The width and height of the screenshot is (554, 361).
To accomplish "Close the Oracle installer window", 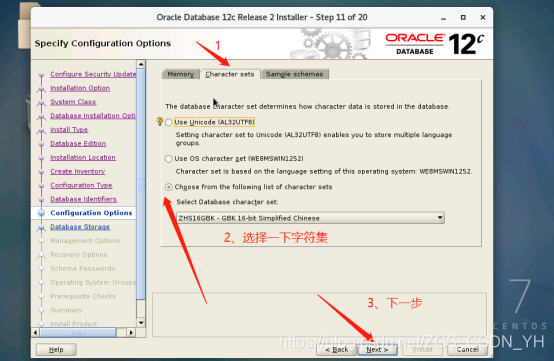I will pyautogui.click(x=483, y=17).
